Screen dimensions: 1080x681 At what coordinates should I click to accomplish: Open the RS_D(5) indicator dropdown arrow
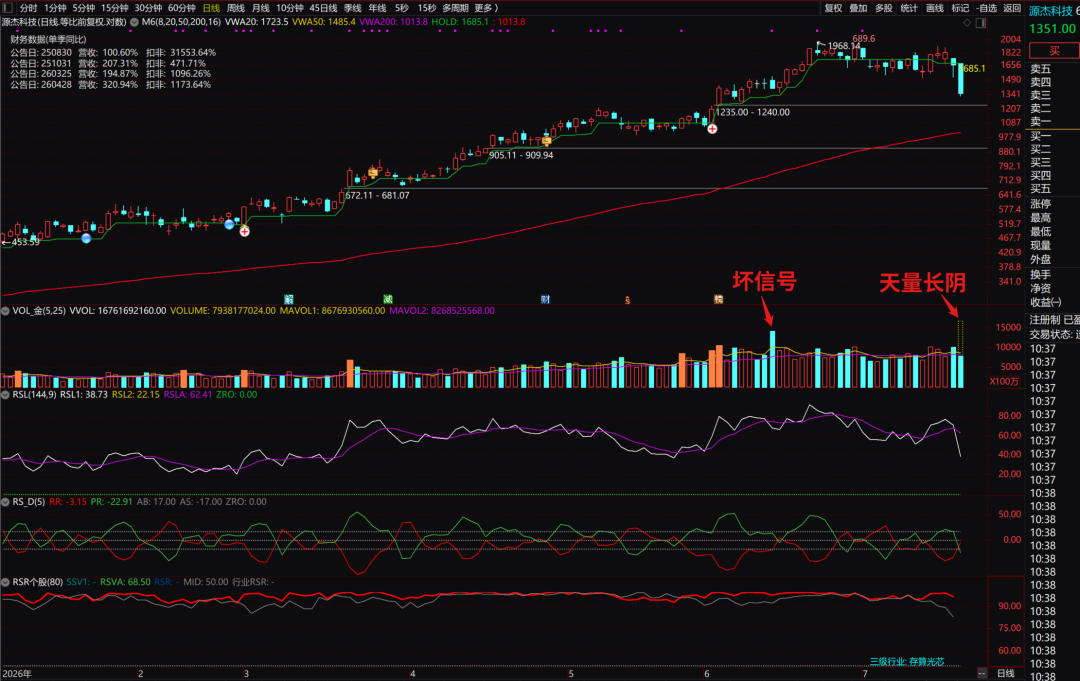6,501
